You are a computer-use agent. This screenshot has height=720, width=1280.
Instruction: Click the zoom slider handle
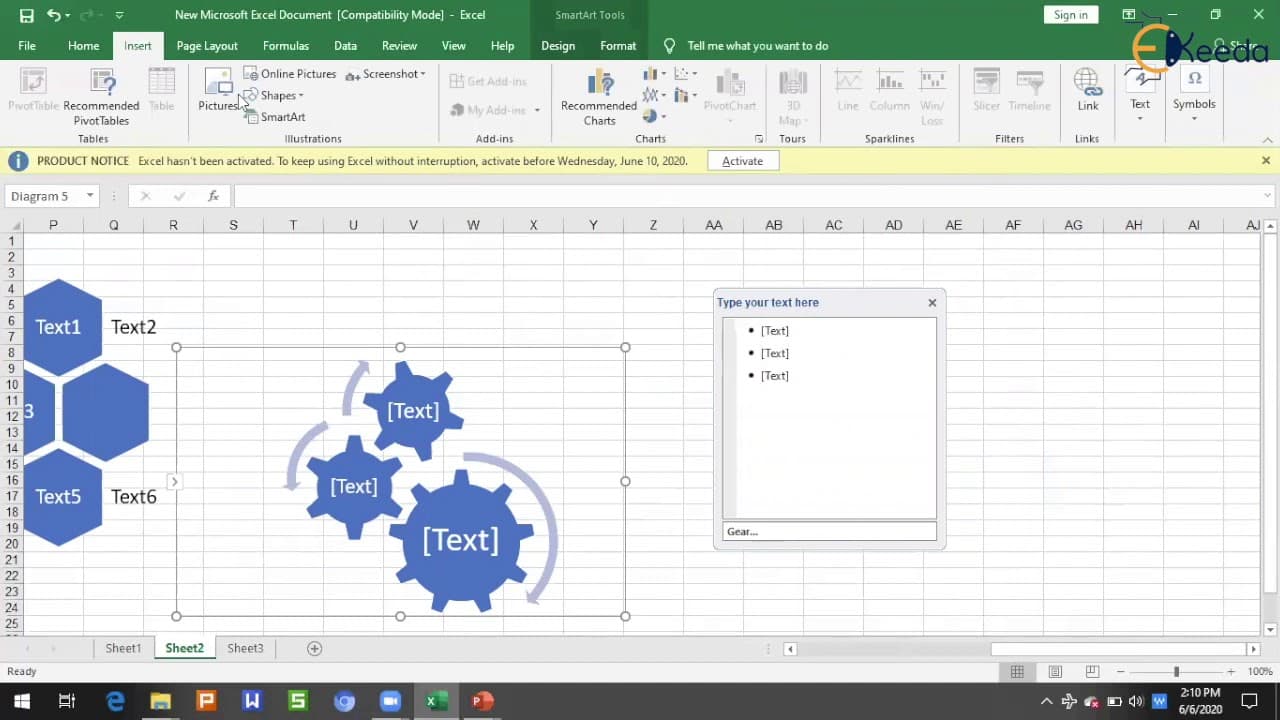coord(1176,672)
